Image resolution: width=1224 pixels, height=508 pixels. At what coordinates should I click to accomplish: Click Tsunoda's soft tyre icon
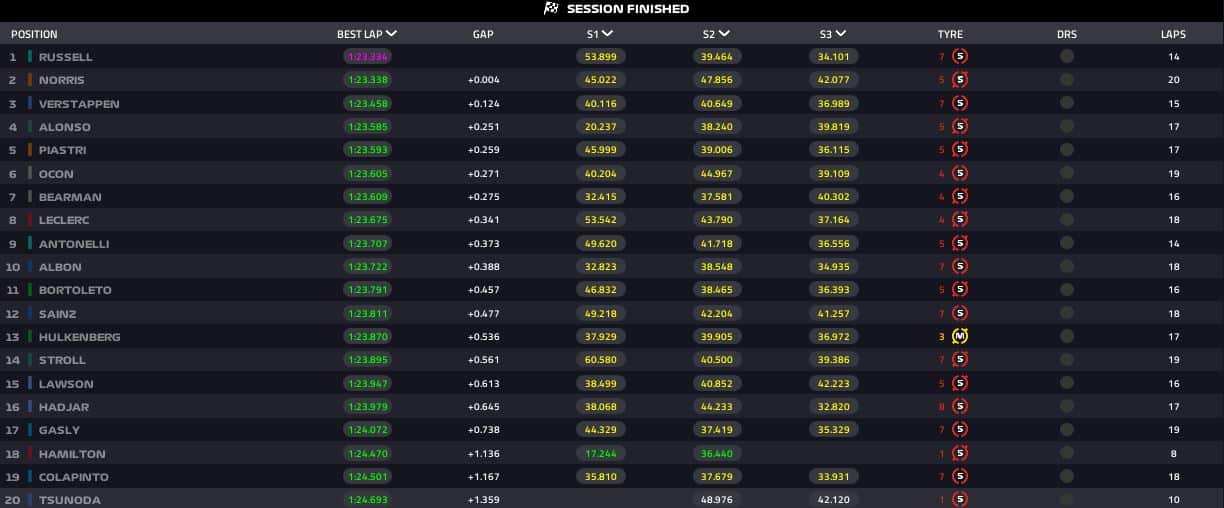(x=960, y=500)
